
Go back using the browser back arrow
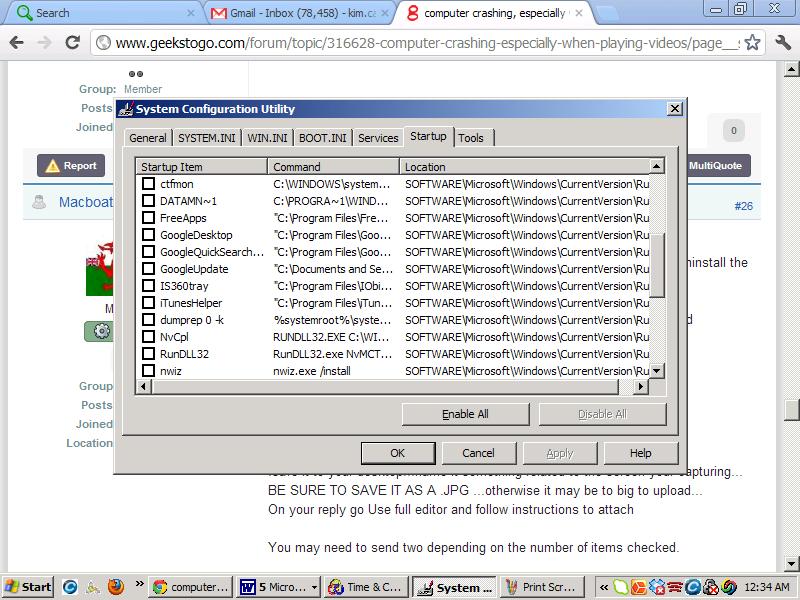point(16,42)
